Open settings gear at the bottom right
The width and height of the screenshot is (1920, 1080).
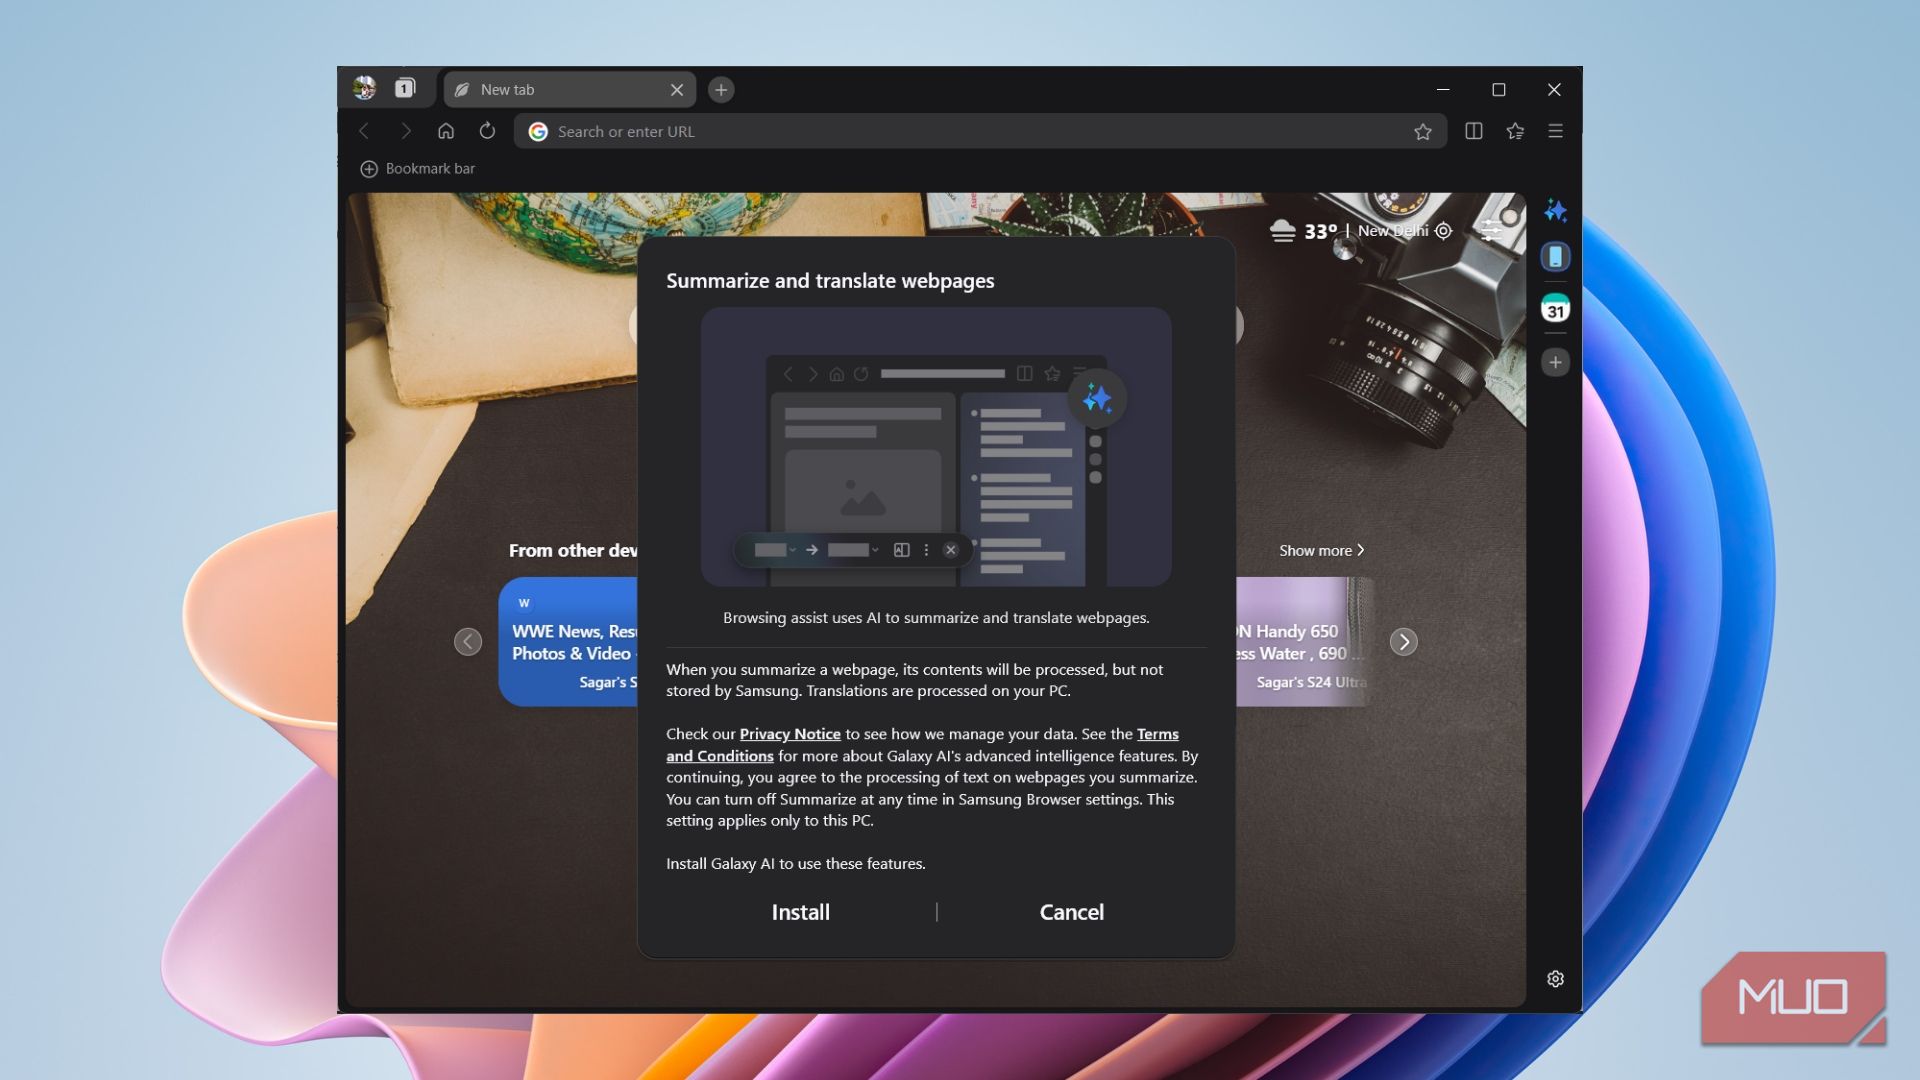coord(1555,979)
